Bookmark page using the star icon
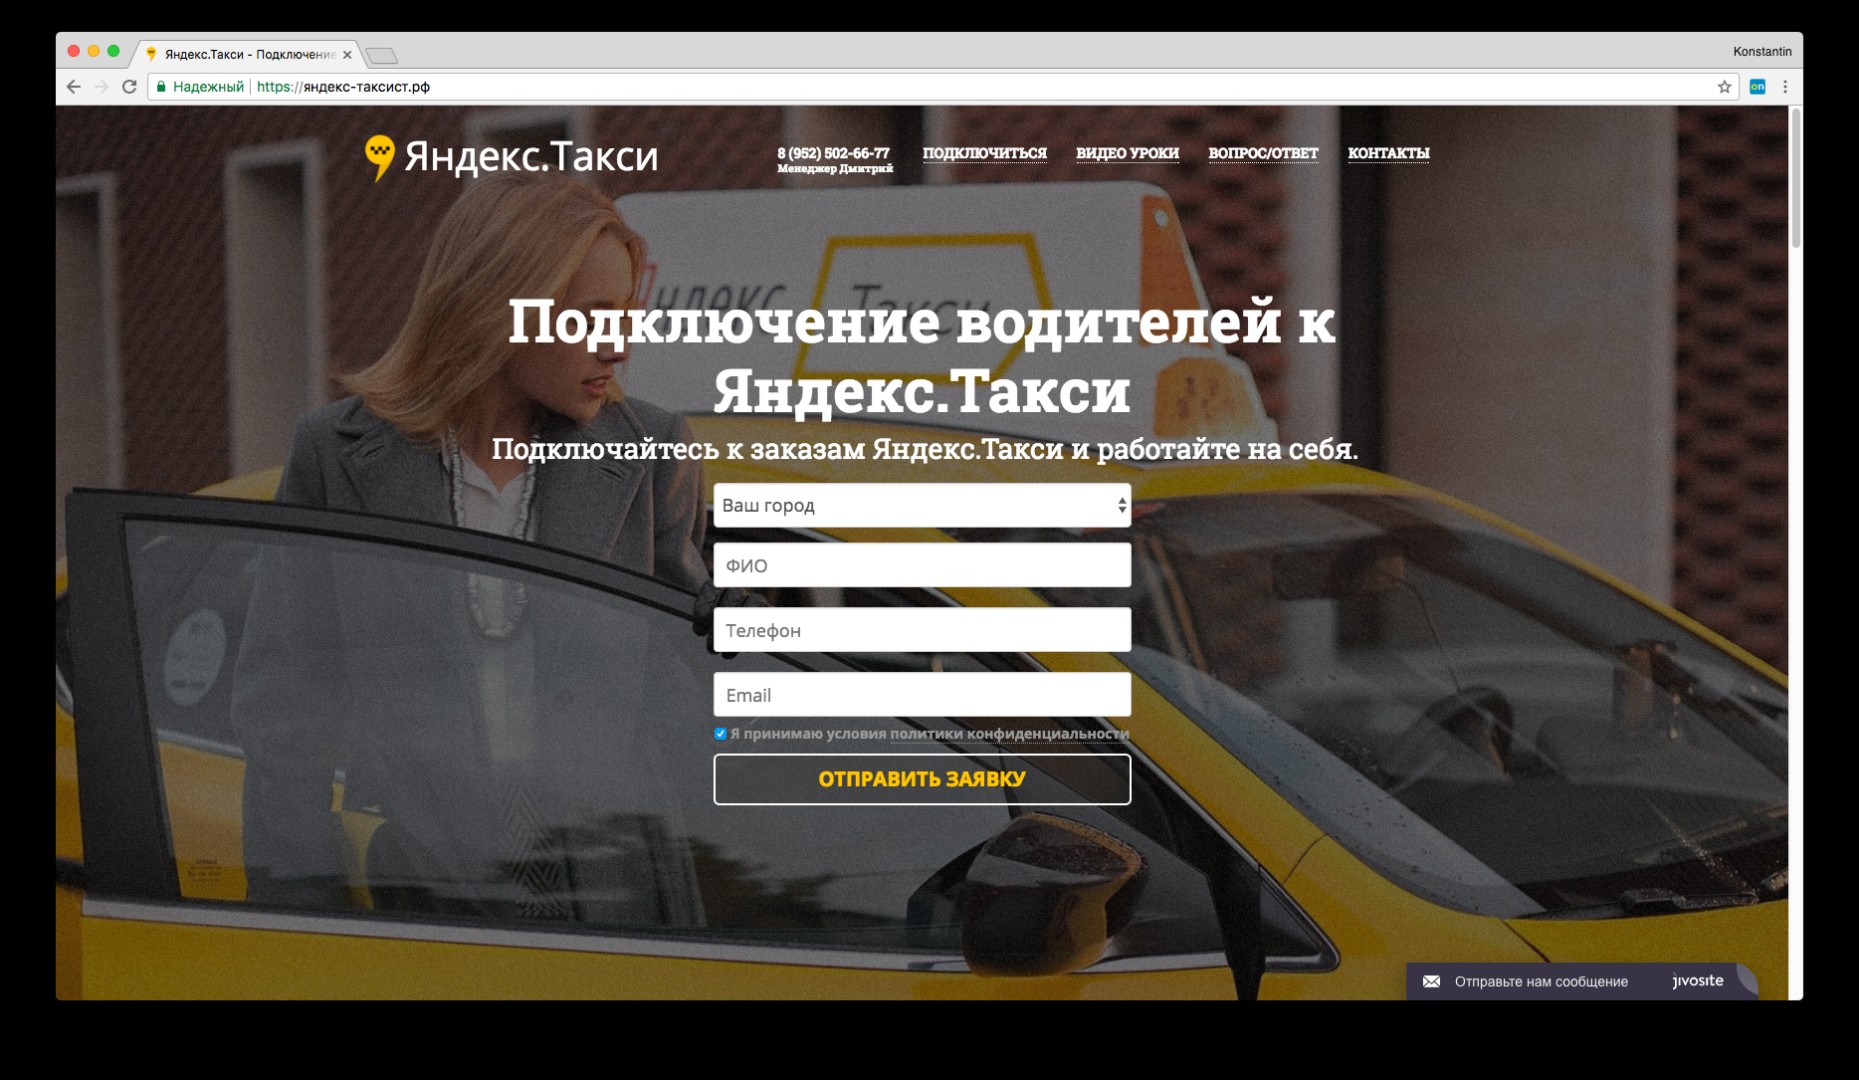The width and height of the screenshot is (1859, 1080). click(x=1724, y=87)
